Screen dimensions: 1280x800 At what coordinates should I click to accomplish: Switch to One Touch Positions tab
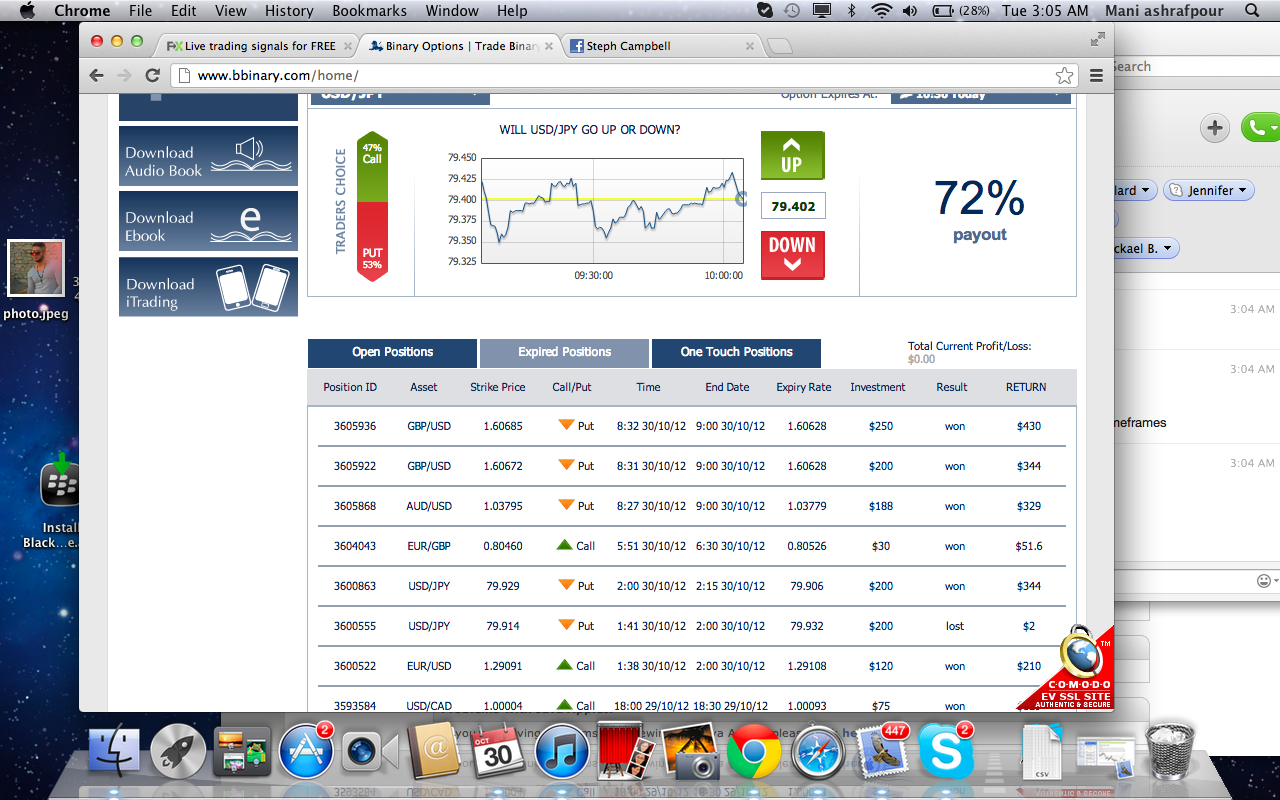click(736, 352)
